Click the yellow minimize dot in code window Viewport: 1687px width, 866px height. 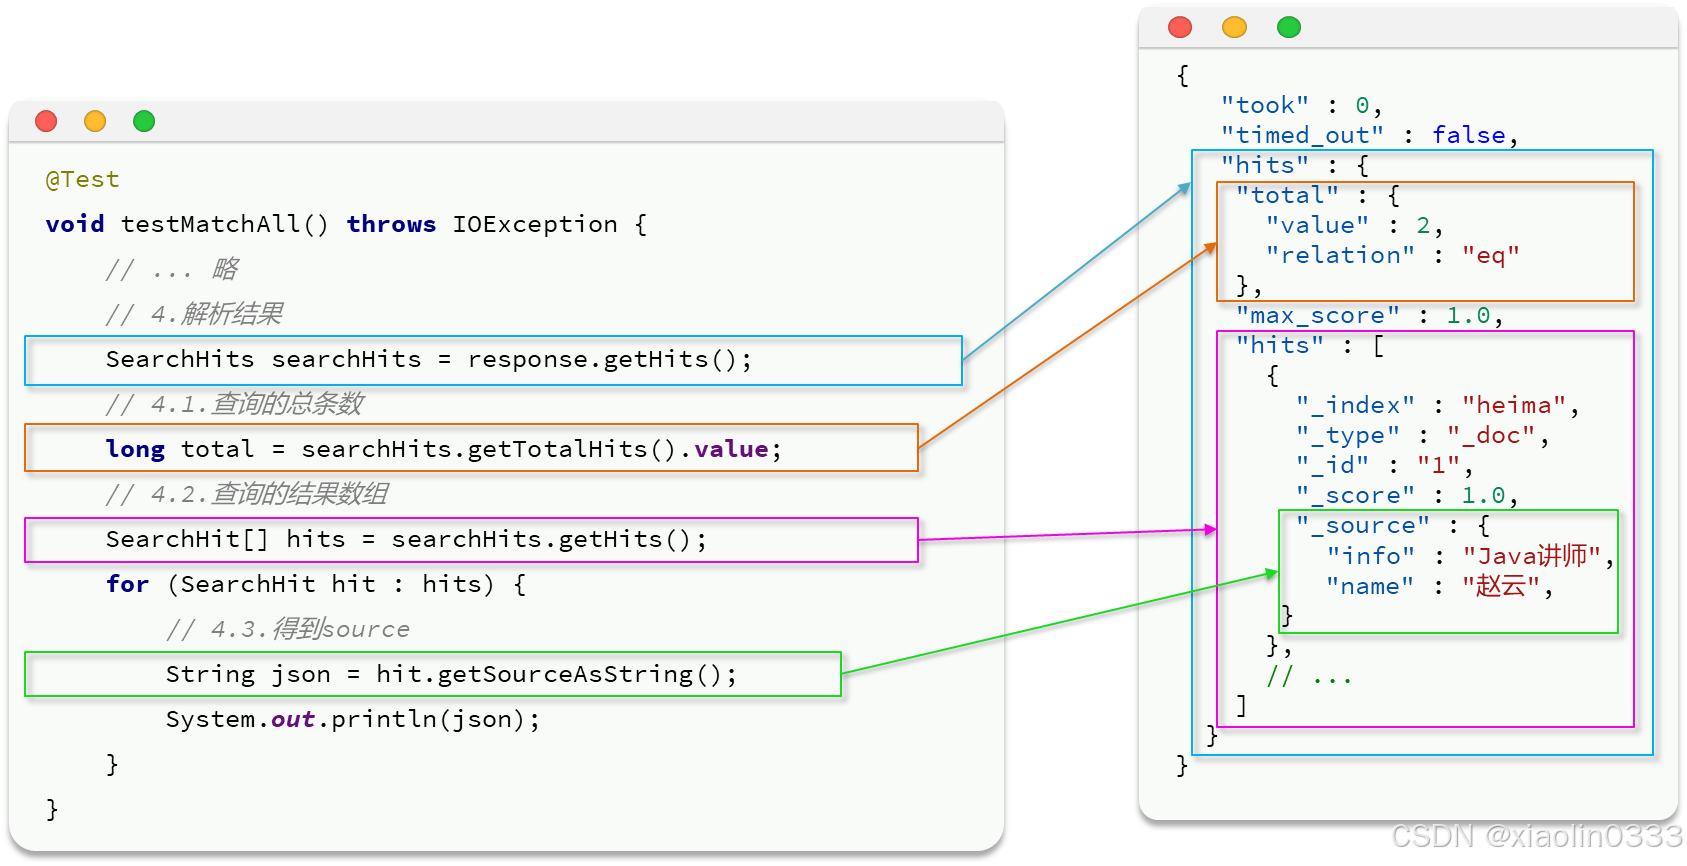point(95,121)
